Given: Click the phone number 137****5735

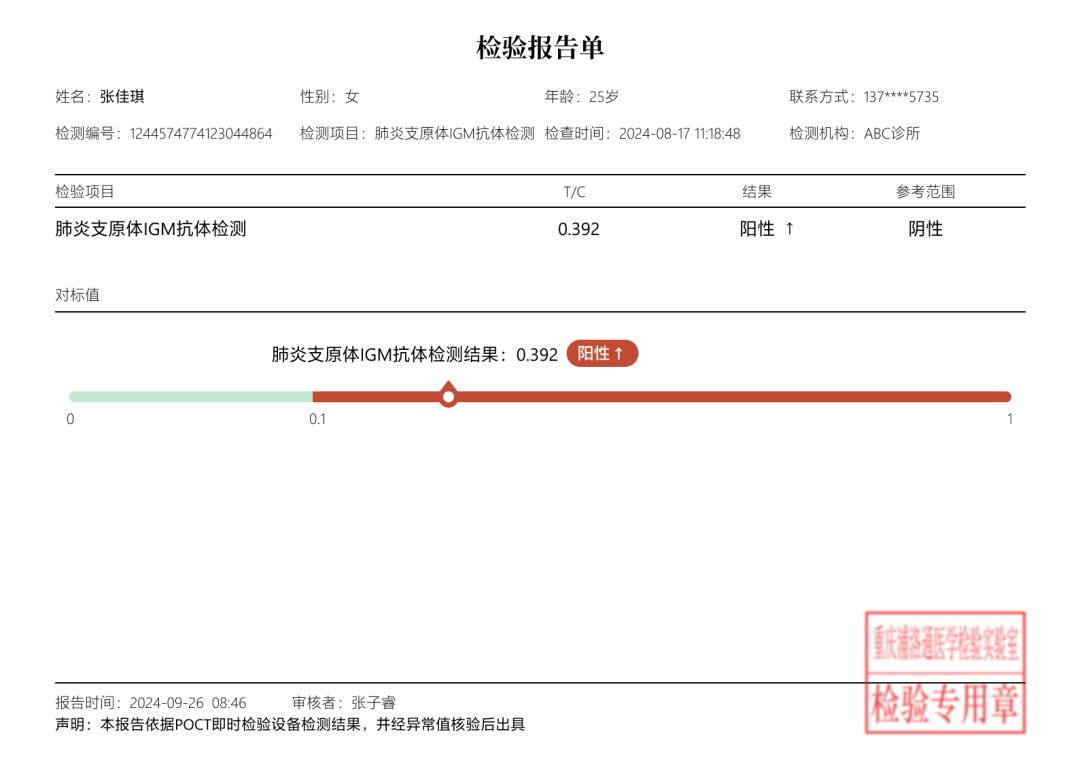Looking at the screenshot, I should pyautogui.click(x=901, y=97).
